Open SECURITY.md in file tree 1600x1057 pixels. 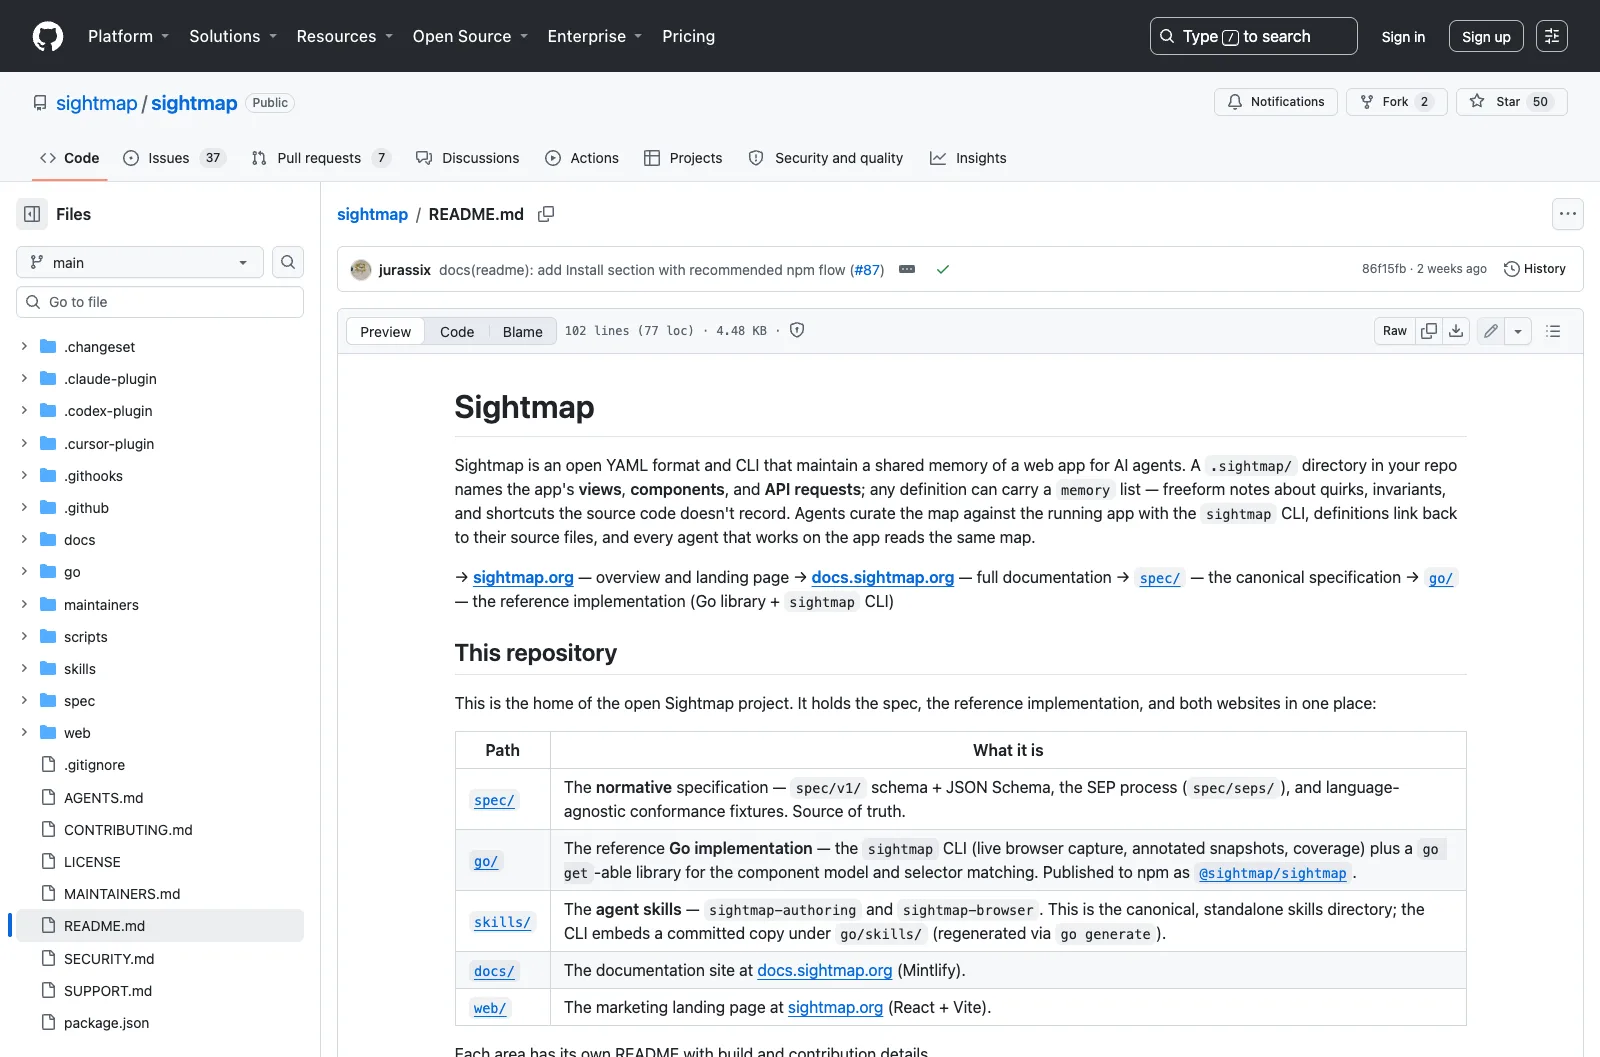[x=109, y=959]
